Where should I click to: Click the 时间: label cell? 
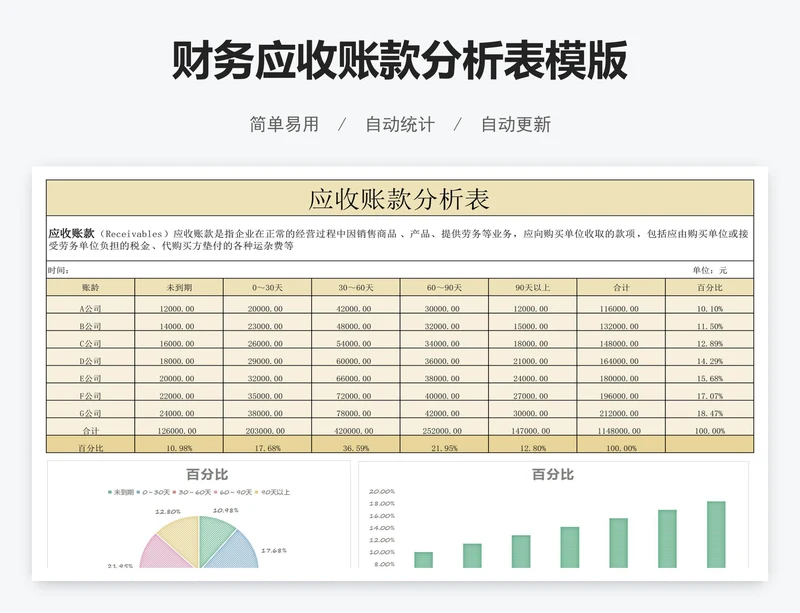59,270
